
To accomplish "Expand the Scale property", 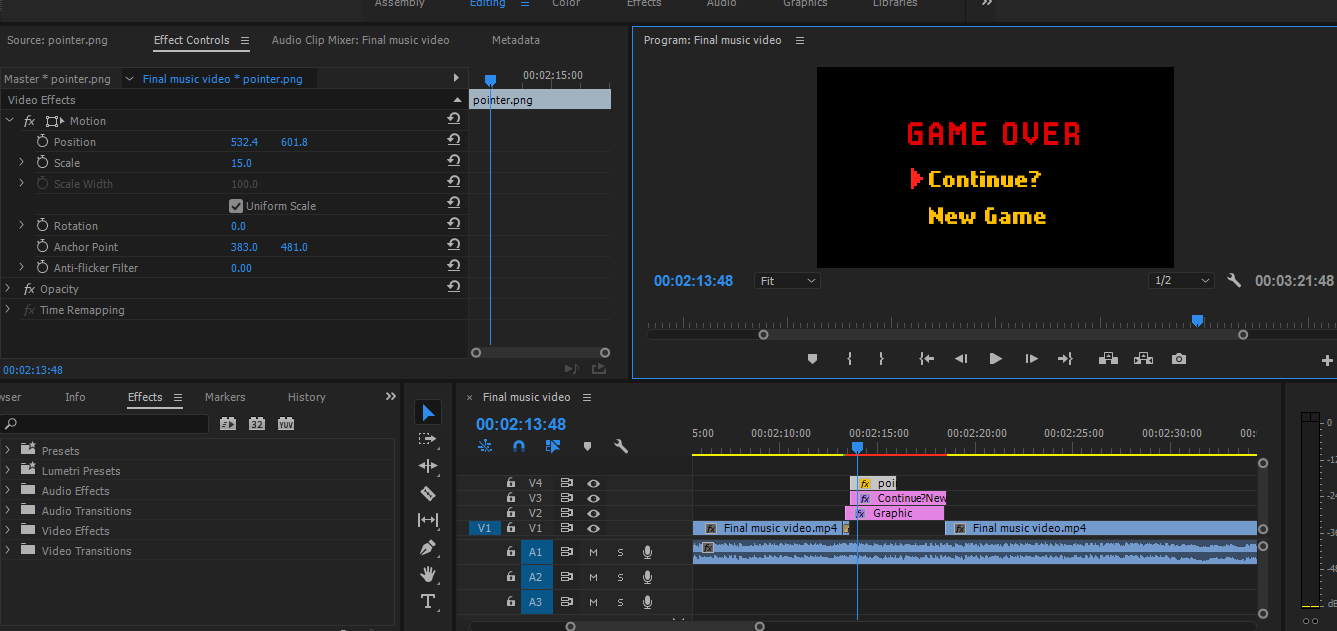I will coord(22,162).
